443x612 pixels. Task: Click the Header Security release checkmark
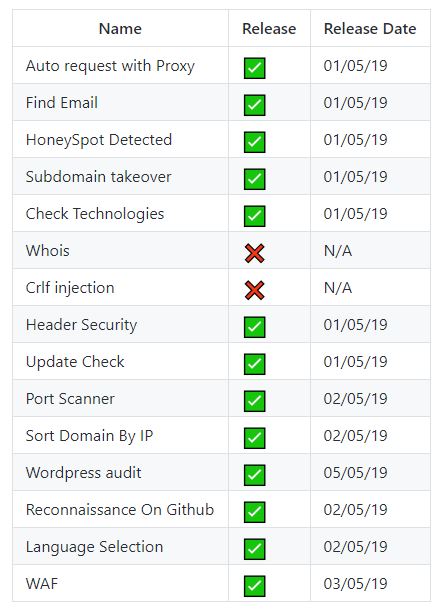point(254,327)
